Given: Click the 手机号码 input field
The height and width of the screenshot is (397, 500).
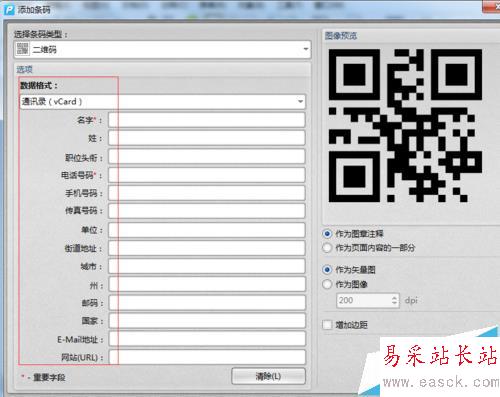Looking at the screenshot, I should (207, 193).
